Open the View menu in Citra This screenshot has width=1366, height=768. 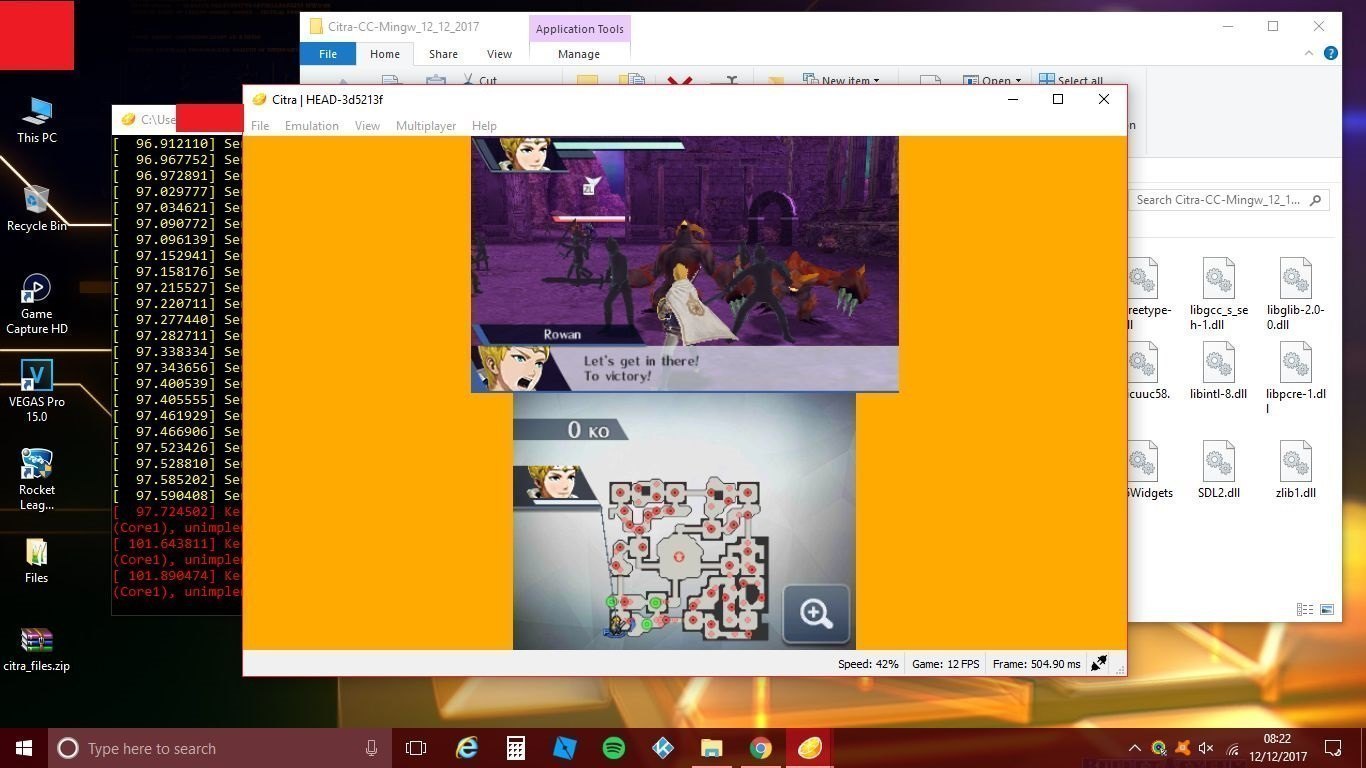367,126
